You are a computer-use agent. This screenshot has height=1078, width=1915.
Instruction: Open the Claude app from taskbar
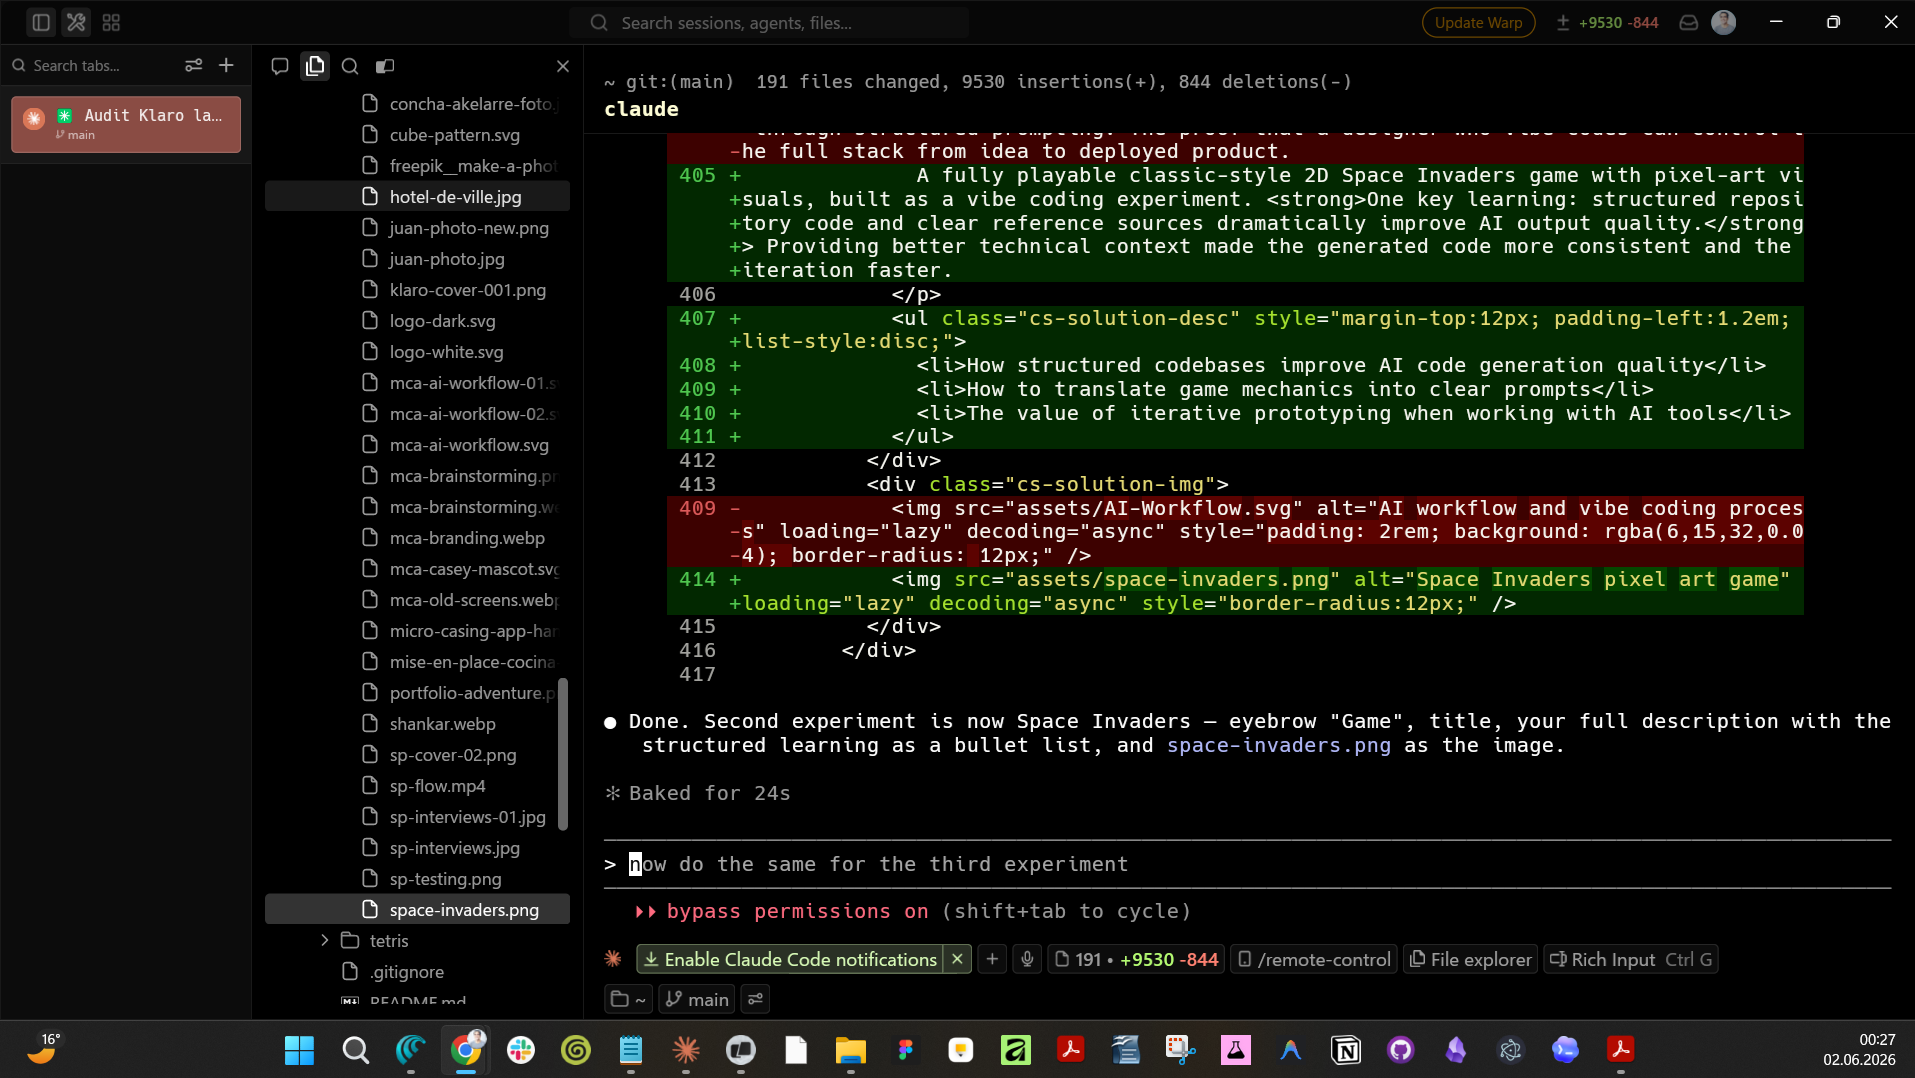pos(686,1050)
